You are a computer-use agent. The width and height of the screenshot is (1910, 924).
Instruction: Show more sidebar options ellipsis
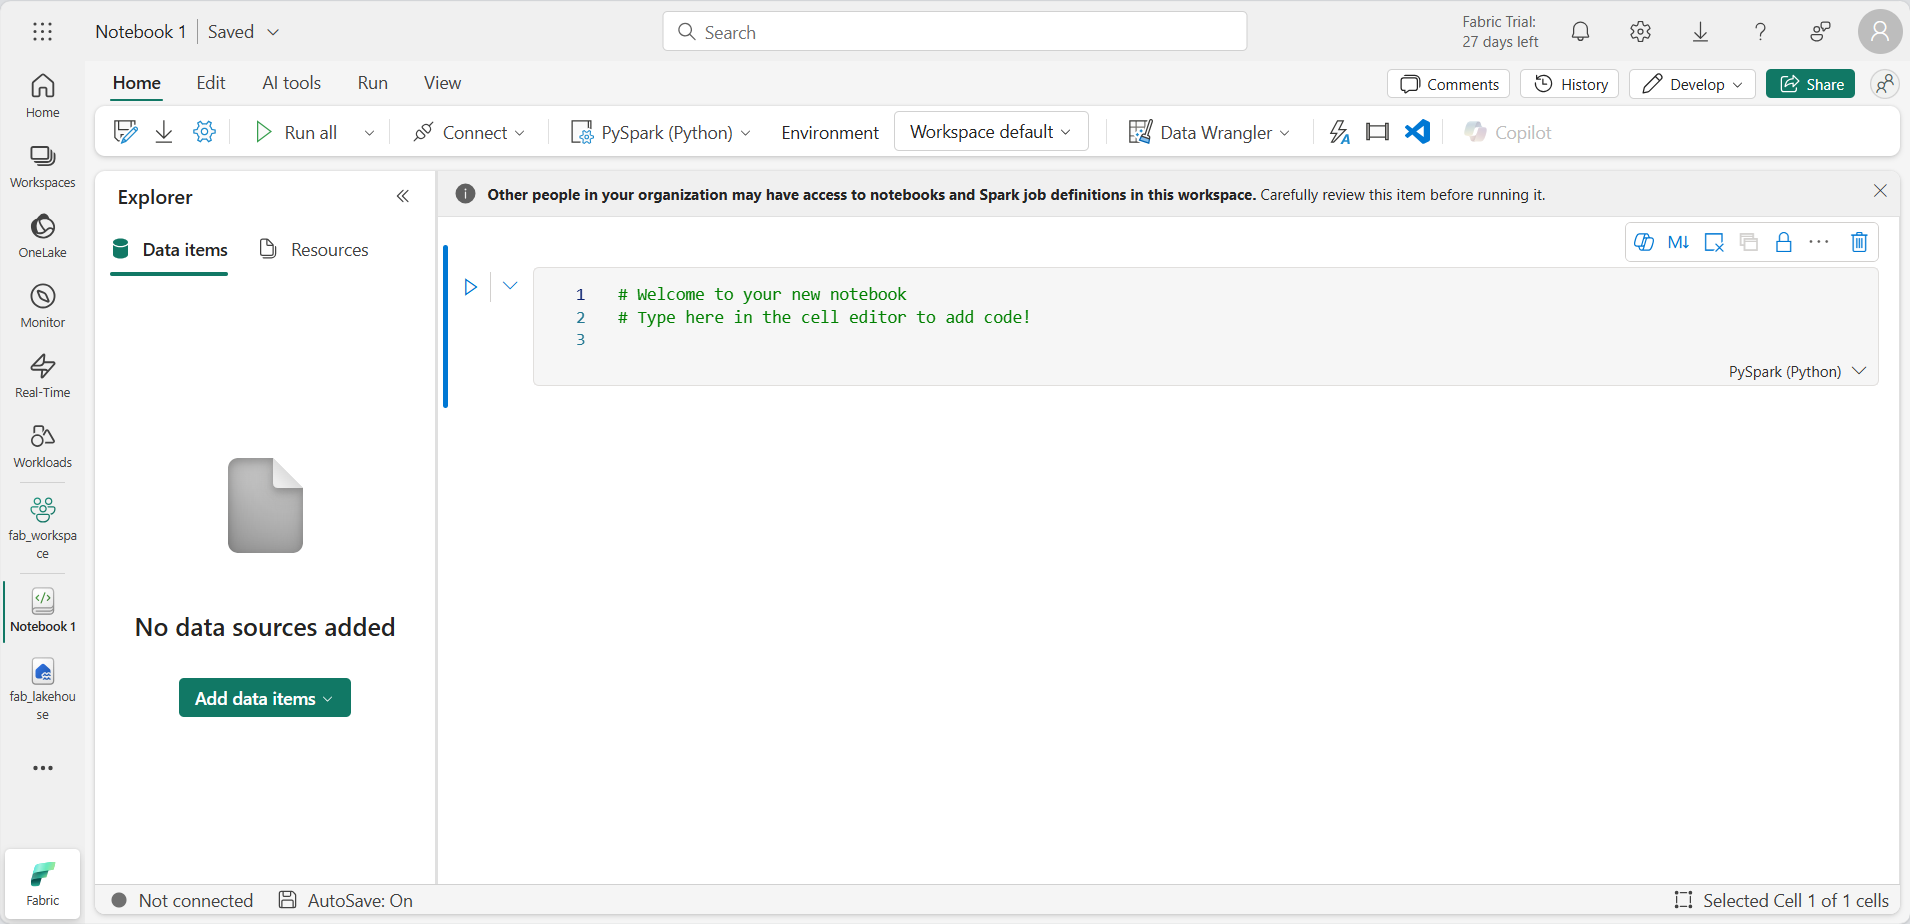click(x=42, y=768)
